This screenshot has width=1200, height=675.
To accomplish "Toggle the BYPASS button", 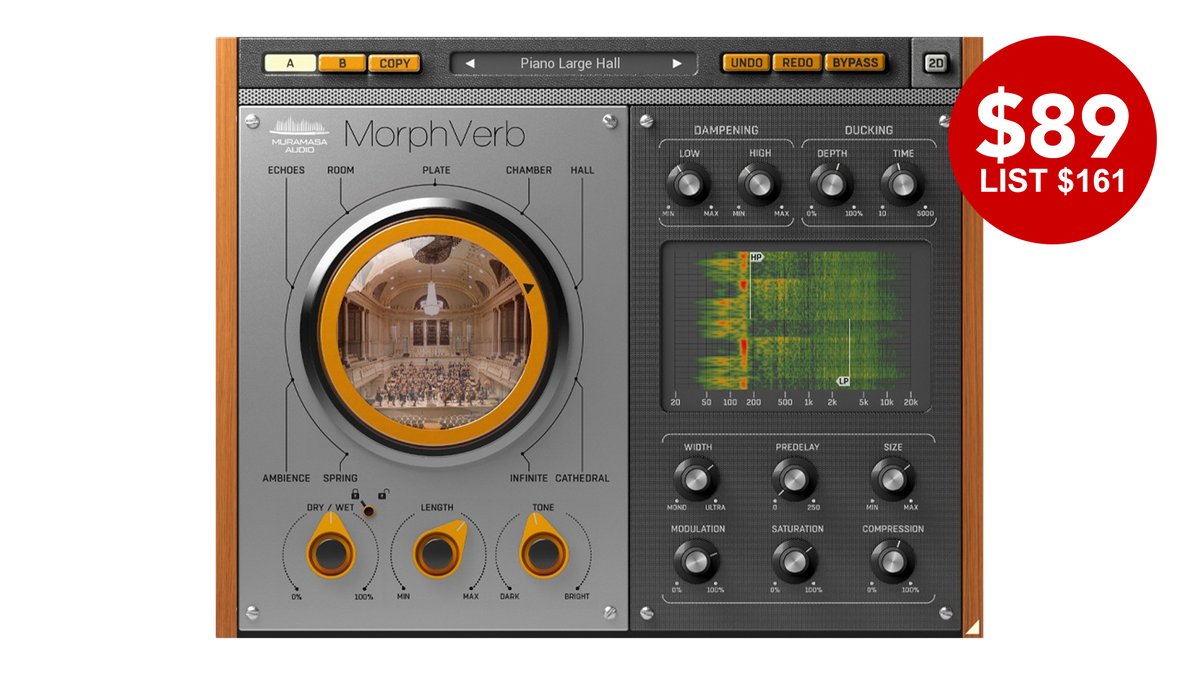I will pyautogui.click(x=855, y=62).
